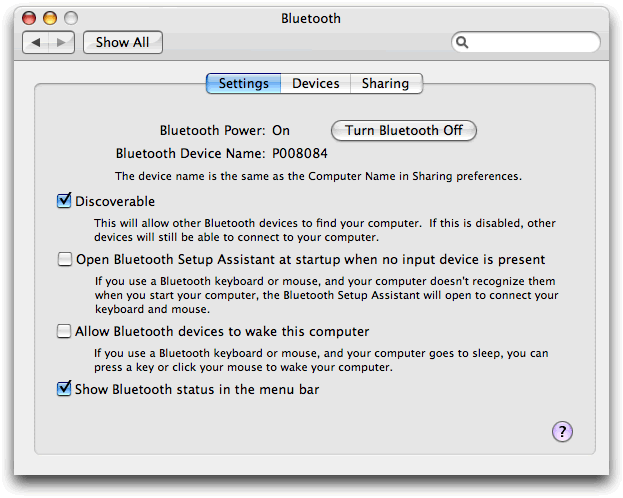
Task: Click the device name P008084
Action: (x=300, y=154)
